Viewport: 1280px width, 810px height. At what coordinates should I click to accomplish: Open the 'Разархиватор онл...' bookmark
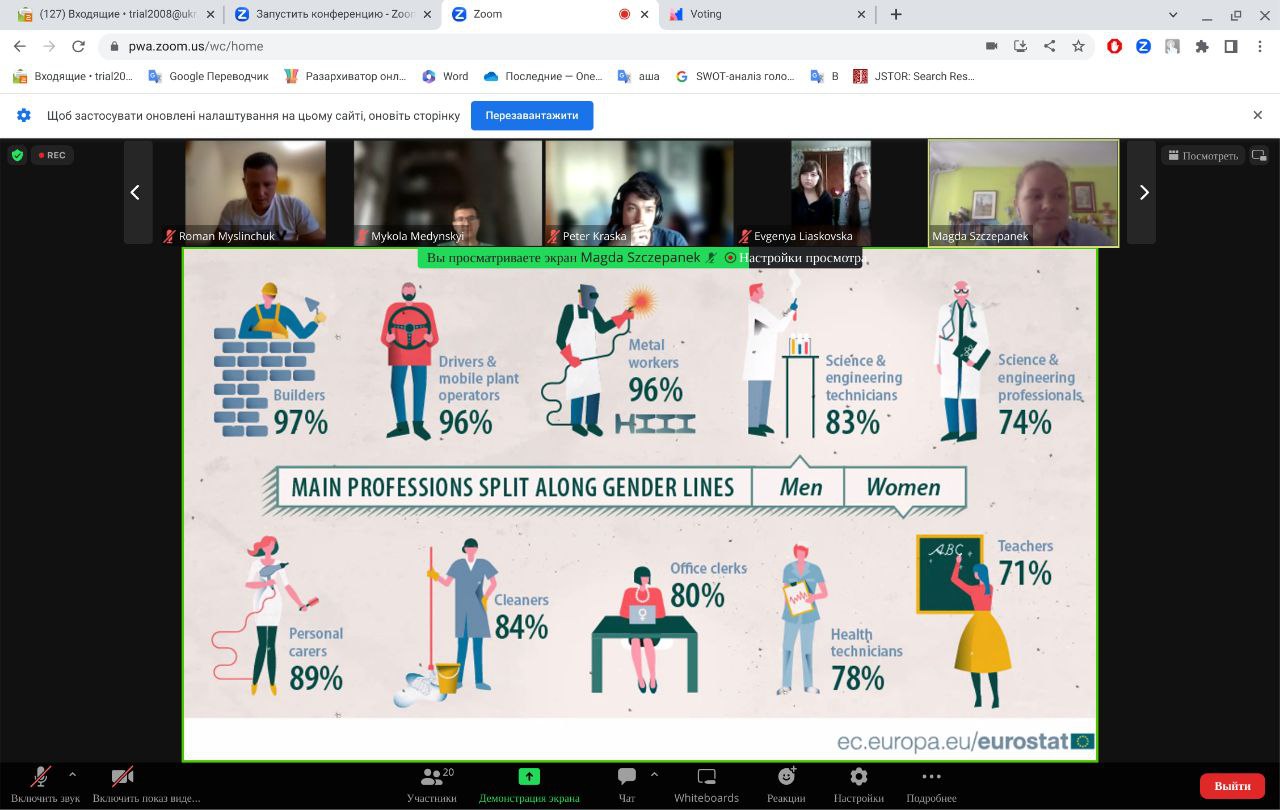coord(345,76)
